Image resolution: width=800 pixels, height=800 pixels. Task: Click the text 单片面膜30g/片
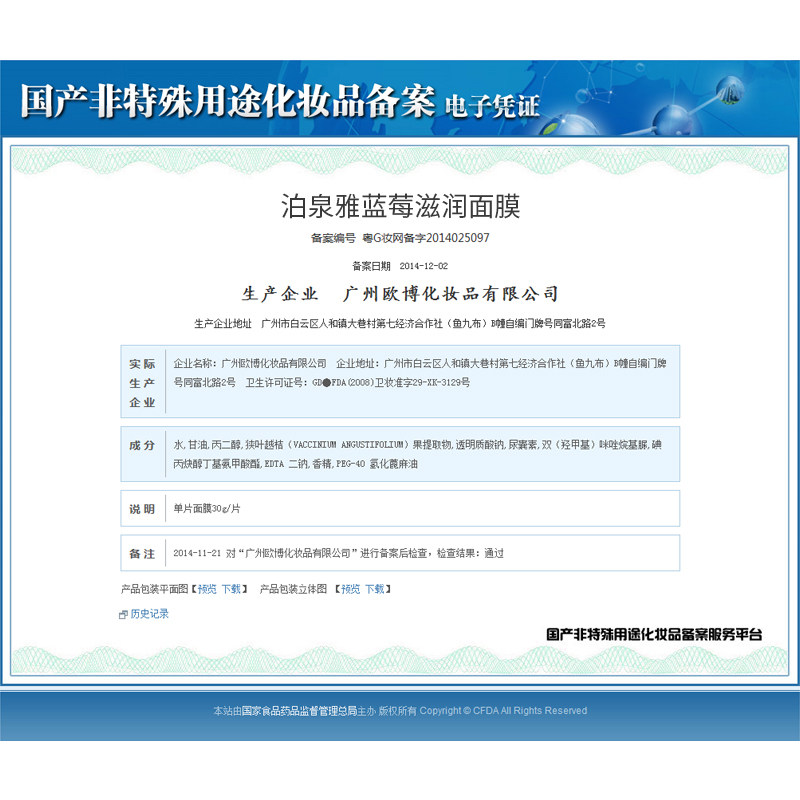tap(207, 509)
